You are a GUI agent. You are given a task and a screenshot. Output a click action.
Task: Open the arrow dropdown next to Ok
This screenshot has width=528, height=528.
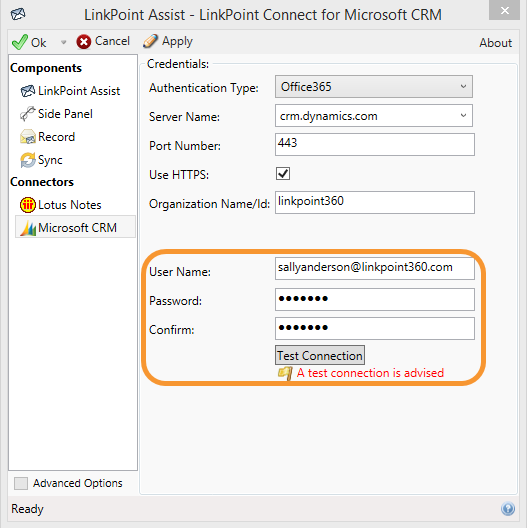(x=63, y=42)
